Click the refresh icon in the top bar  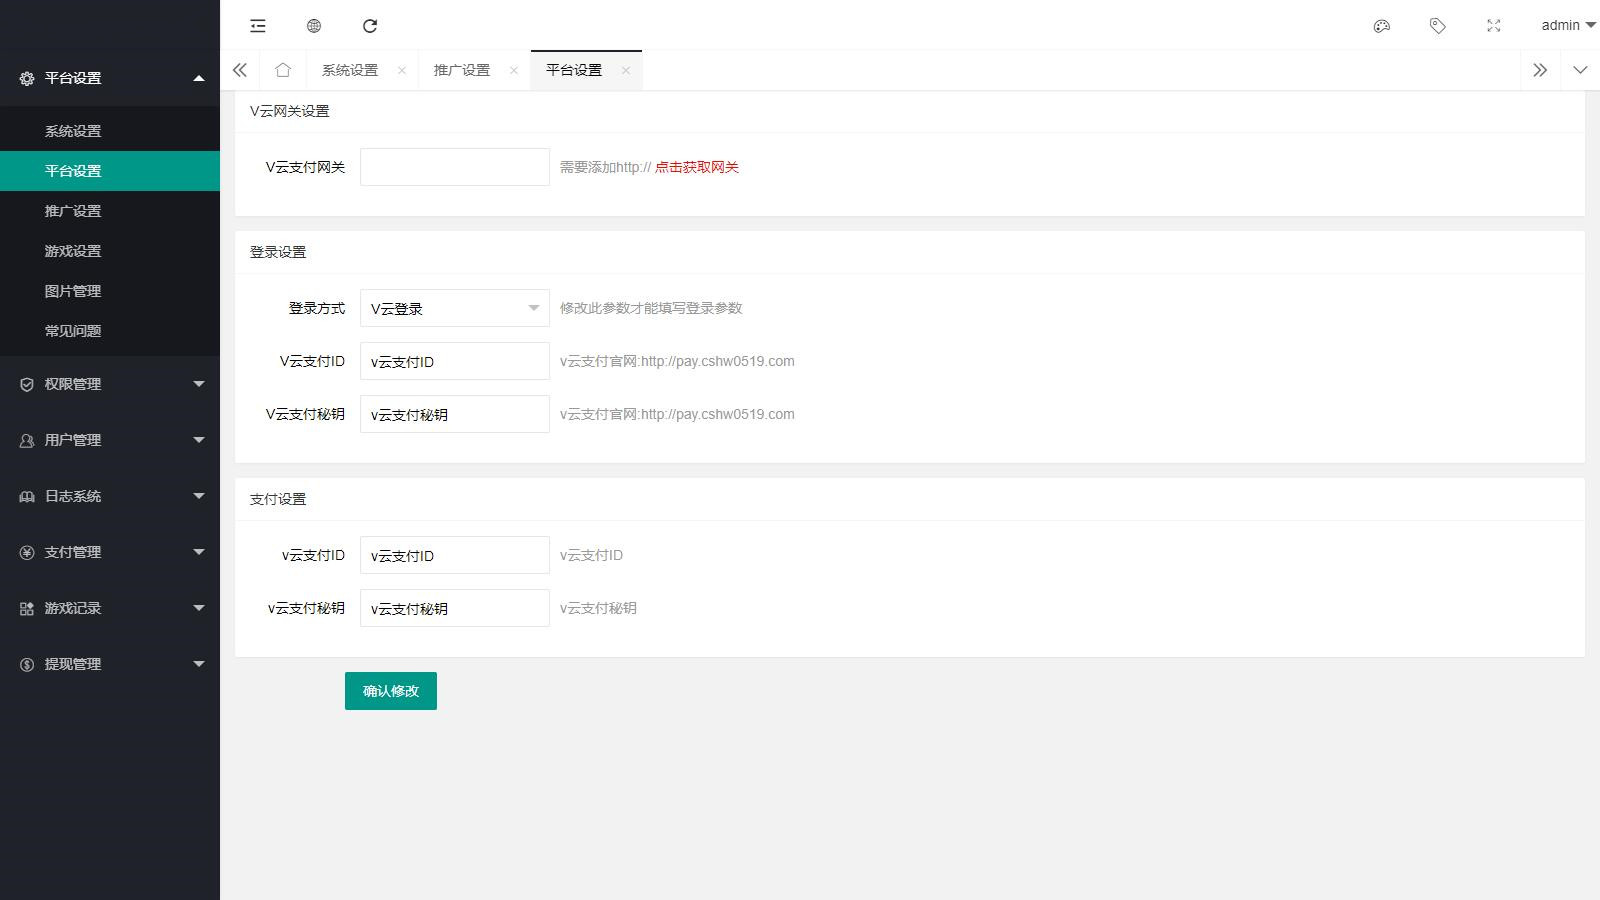click(370, 26)
